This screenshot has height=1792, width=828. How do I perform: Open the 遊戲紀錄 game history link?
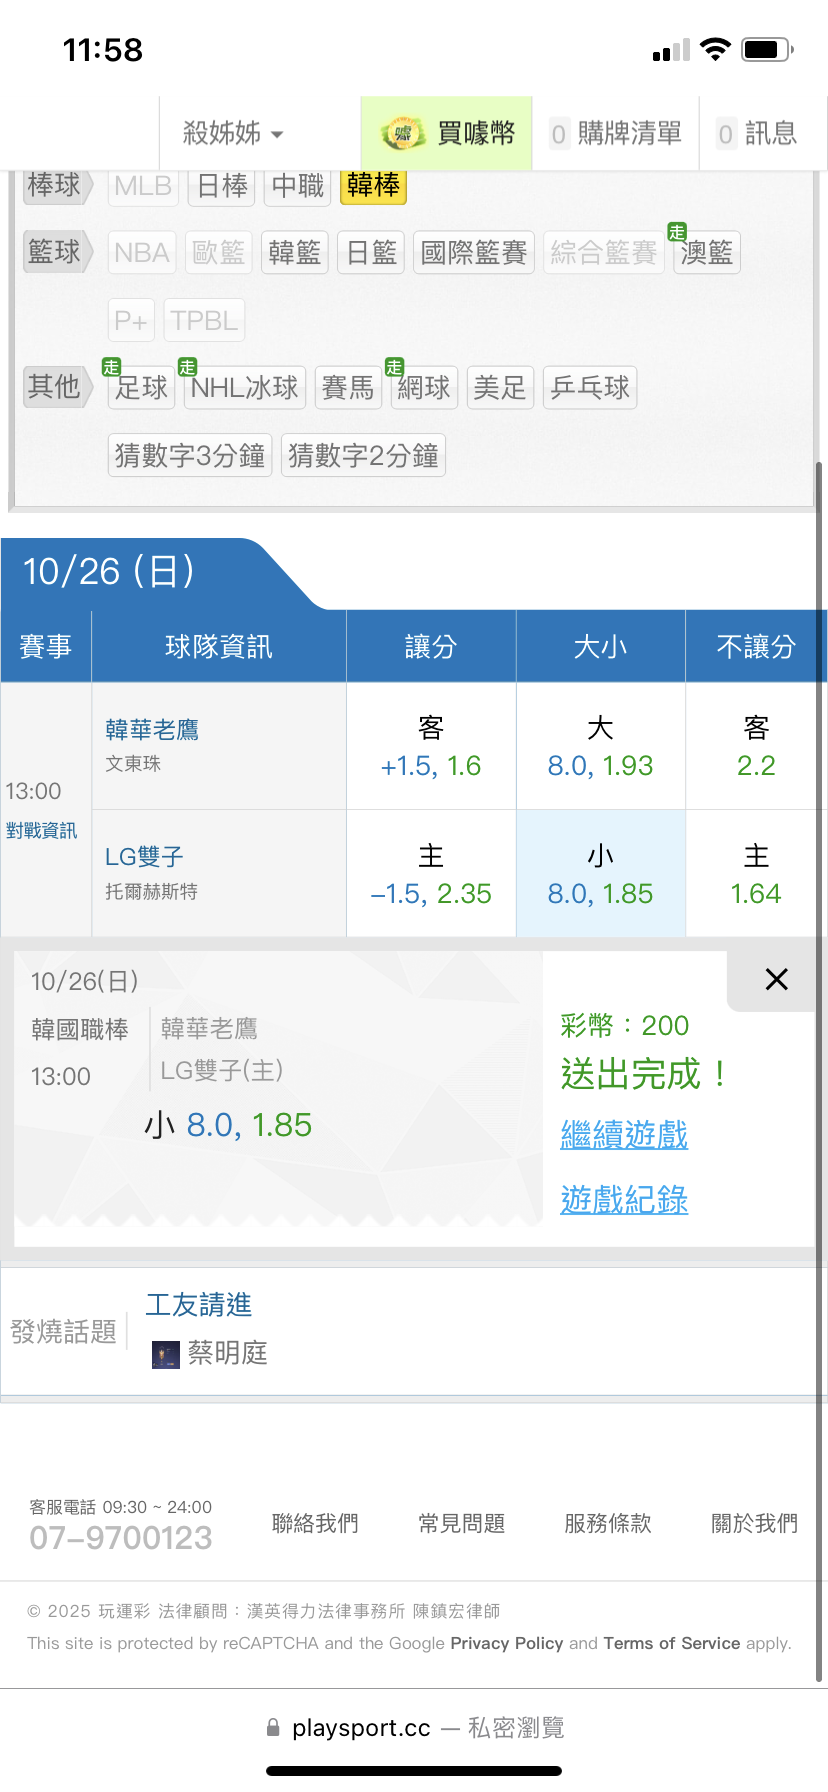point(624,1200)
